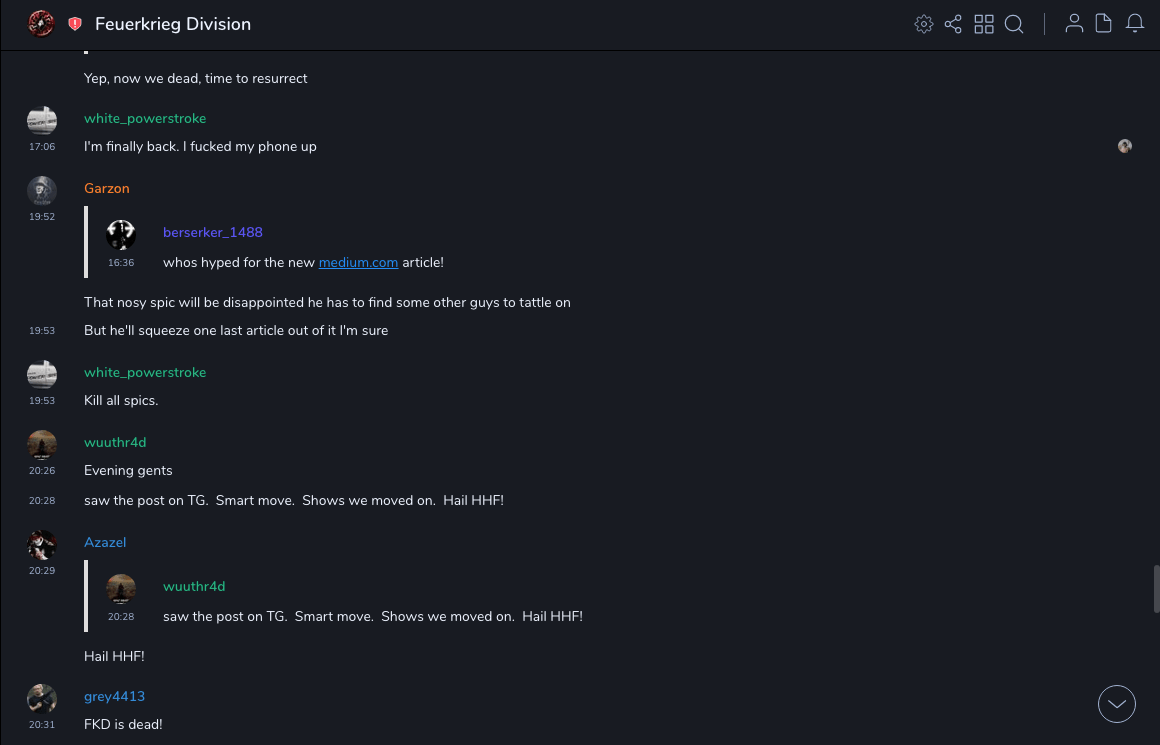1160x745 pixels.
Task: Open the grid view icon in the header
Action: pos(984,24)
